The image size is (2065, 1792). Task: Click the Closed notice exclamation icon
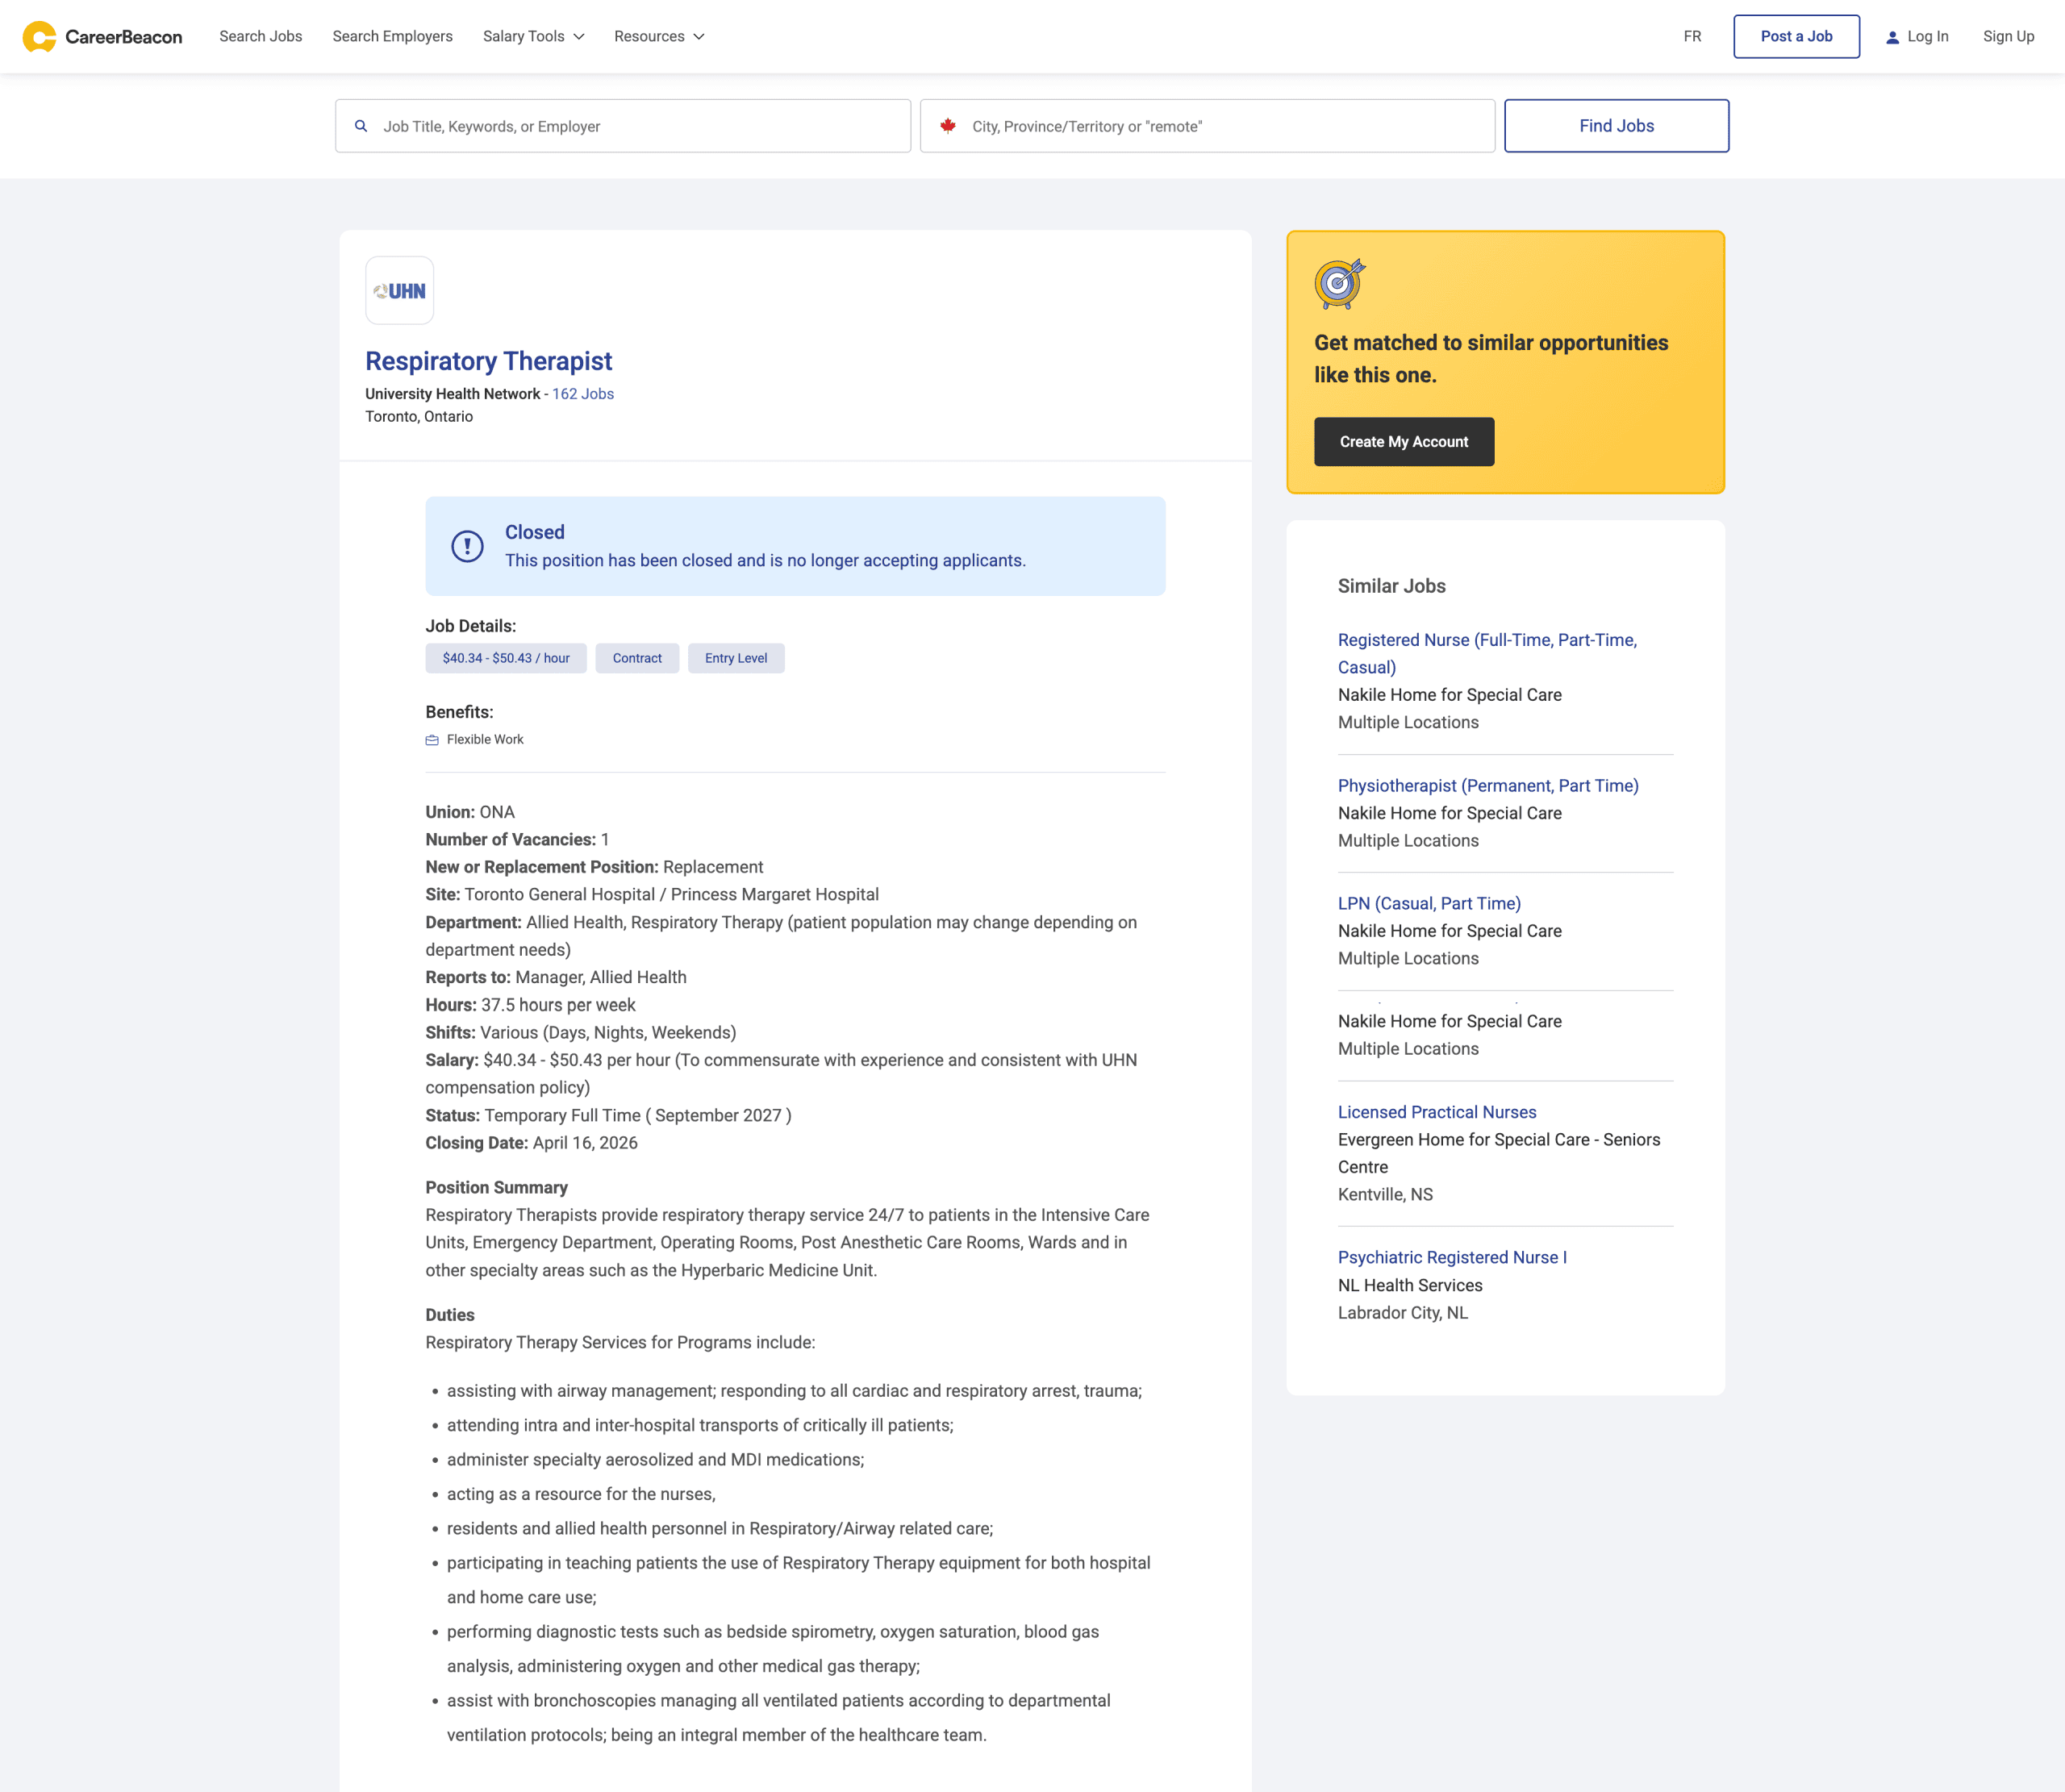(x=467, y=546)
